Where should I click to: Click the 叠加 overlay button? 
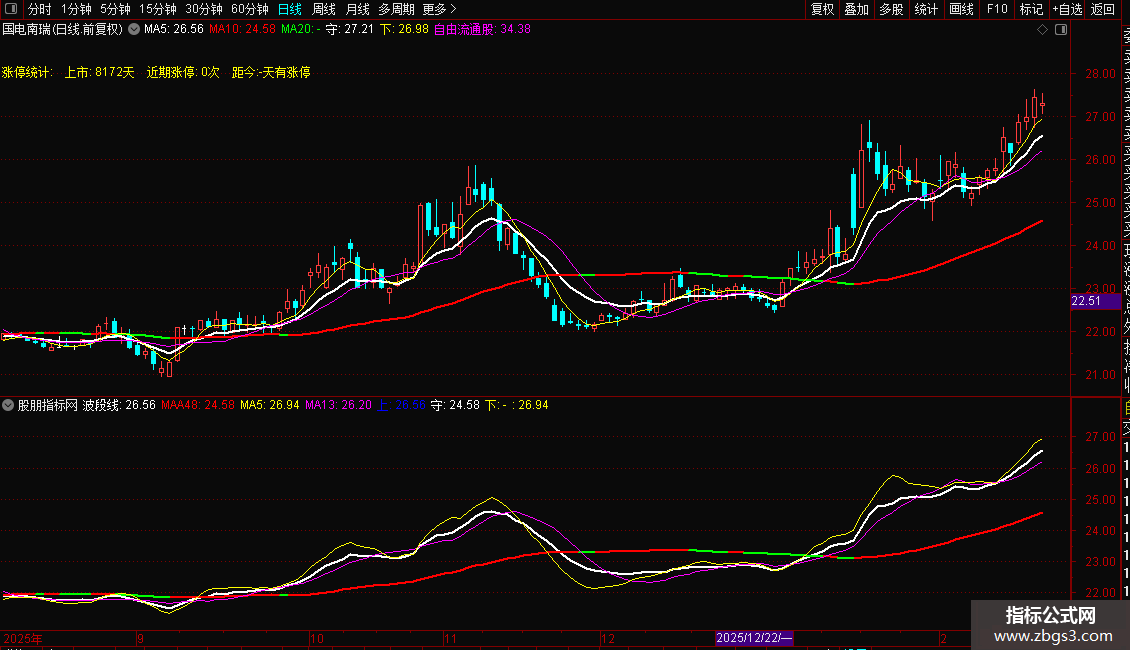click(x=857, y=9)
